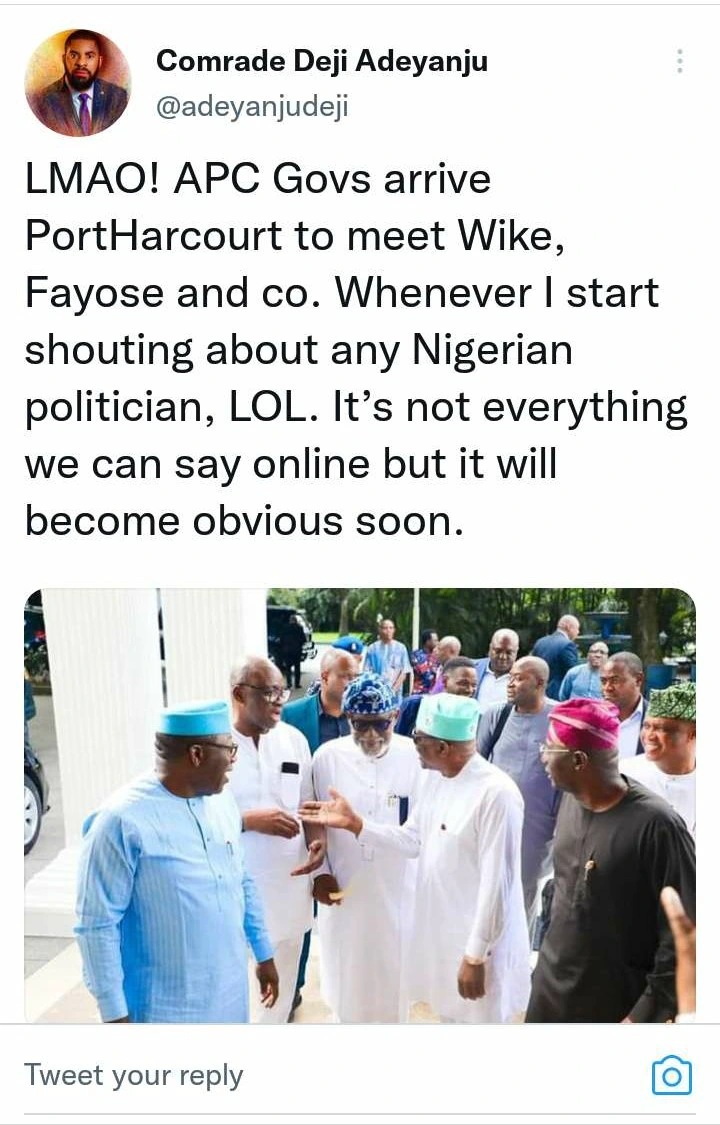This screenshot has width=720, height=1125.
Task: Click the word LMAO! in the tweet
Action: (93, 179)
